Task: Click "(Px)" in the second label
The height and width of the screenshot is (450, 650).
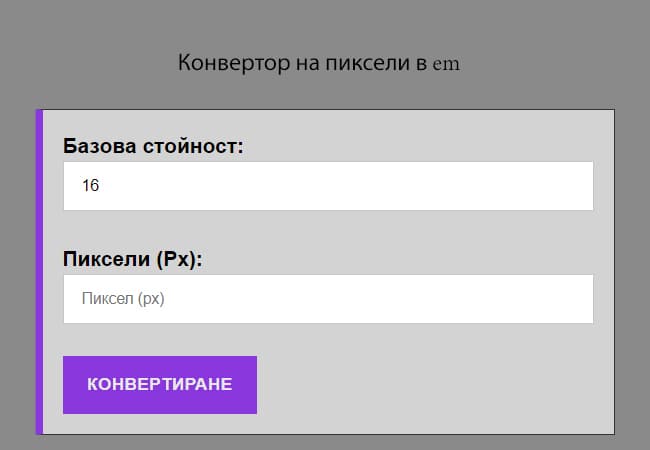Action: click(x=179, y=259)
